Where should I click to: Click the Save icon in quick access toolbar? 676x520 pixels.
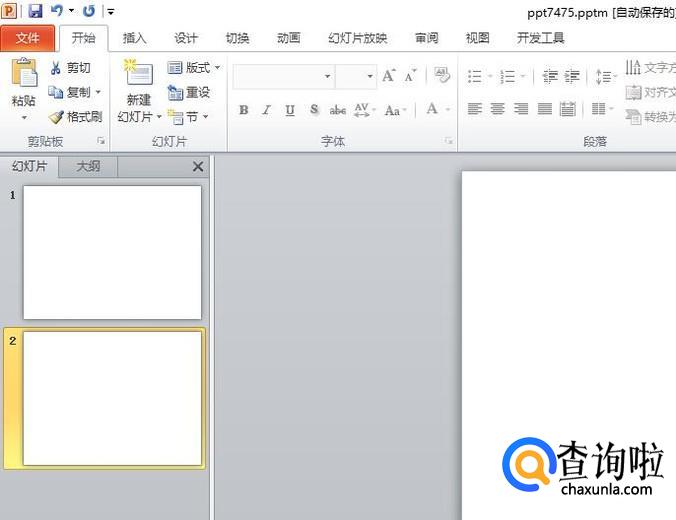(x=35, y=11)
